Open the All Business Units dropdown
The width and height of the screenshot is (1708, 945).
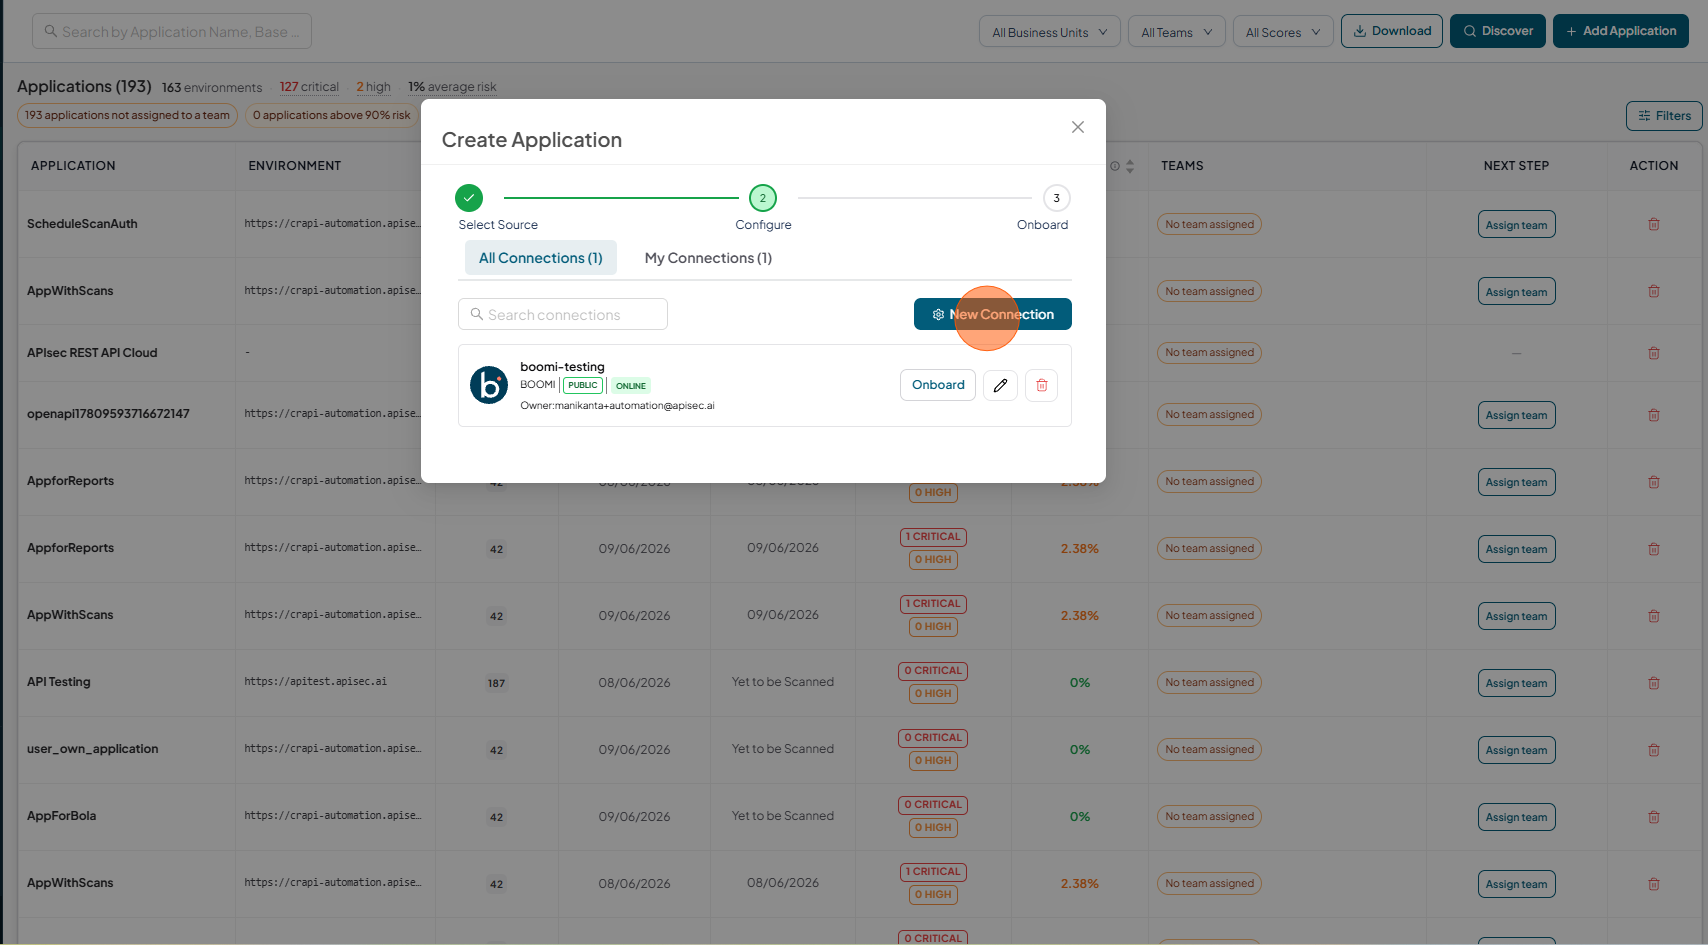tap(1049, 32)
